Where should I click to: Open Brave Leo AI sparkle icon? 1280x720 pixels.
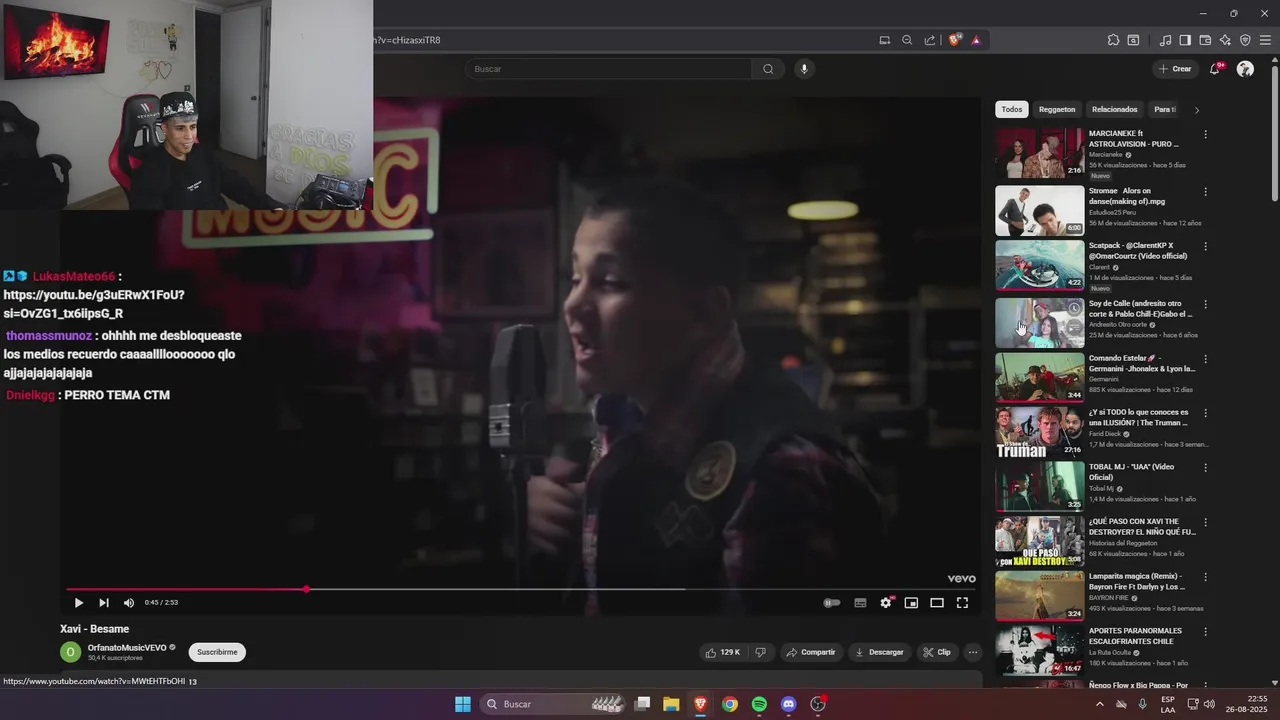(1225, 40)
